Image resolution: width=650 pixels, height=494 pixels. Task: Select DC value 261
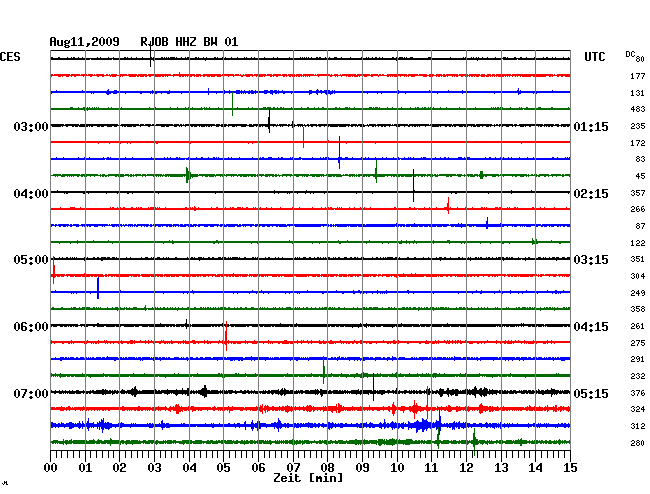tap(638, 326)
